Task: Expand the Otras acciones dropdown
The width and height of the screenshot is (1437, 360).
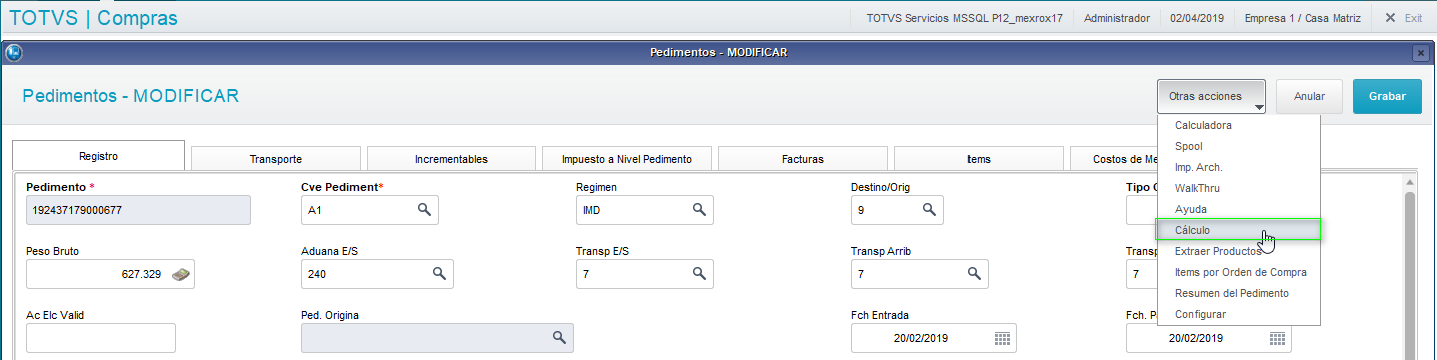Action: click(1212, 97)
